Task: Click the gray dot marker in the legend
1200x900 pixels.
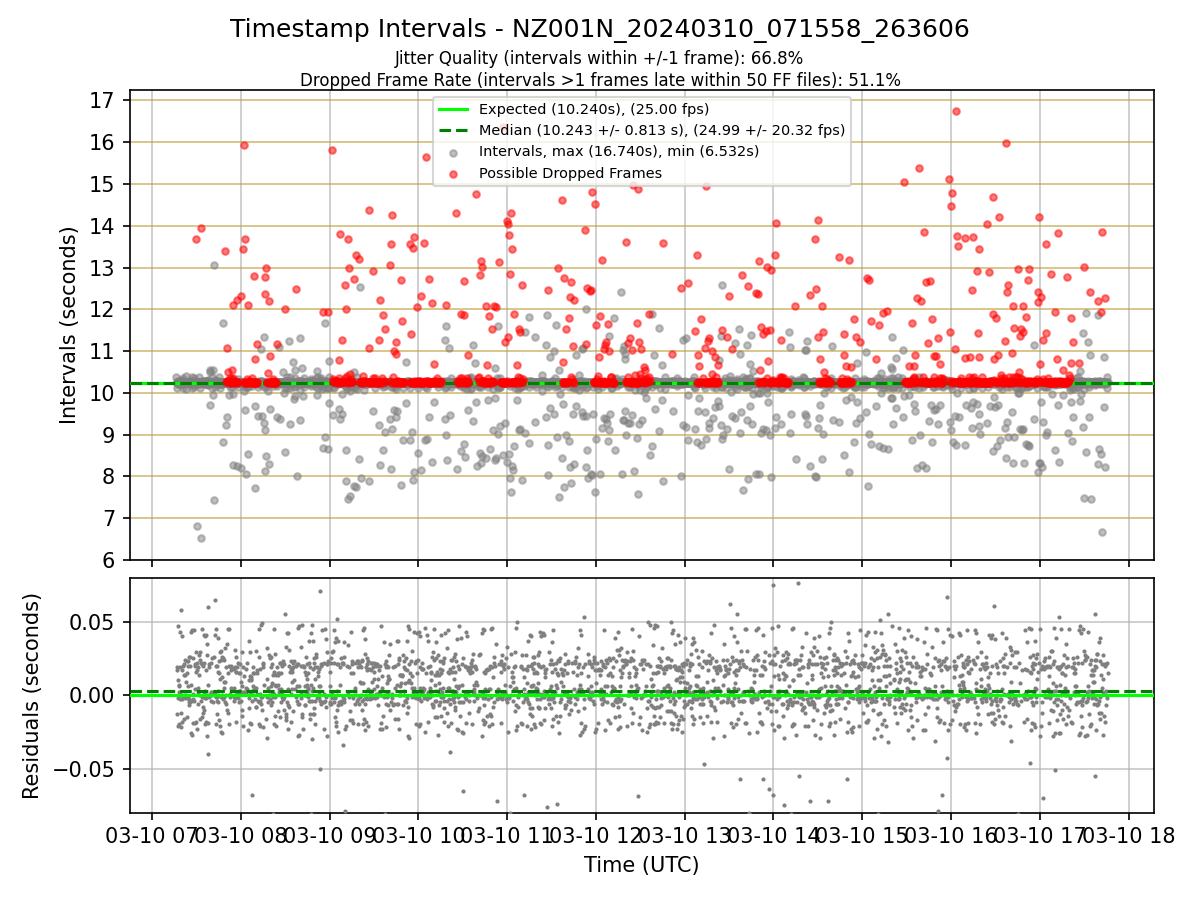Action: [x=453, y=153]
